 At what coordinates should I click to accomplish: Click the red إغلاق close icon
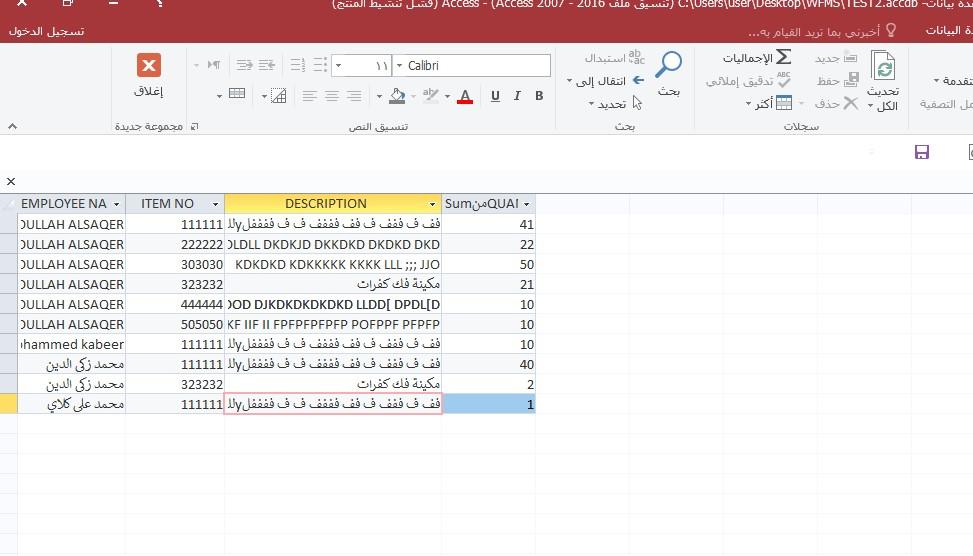149,65
